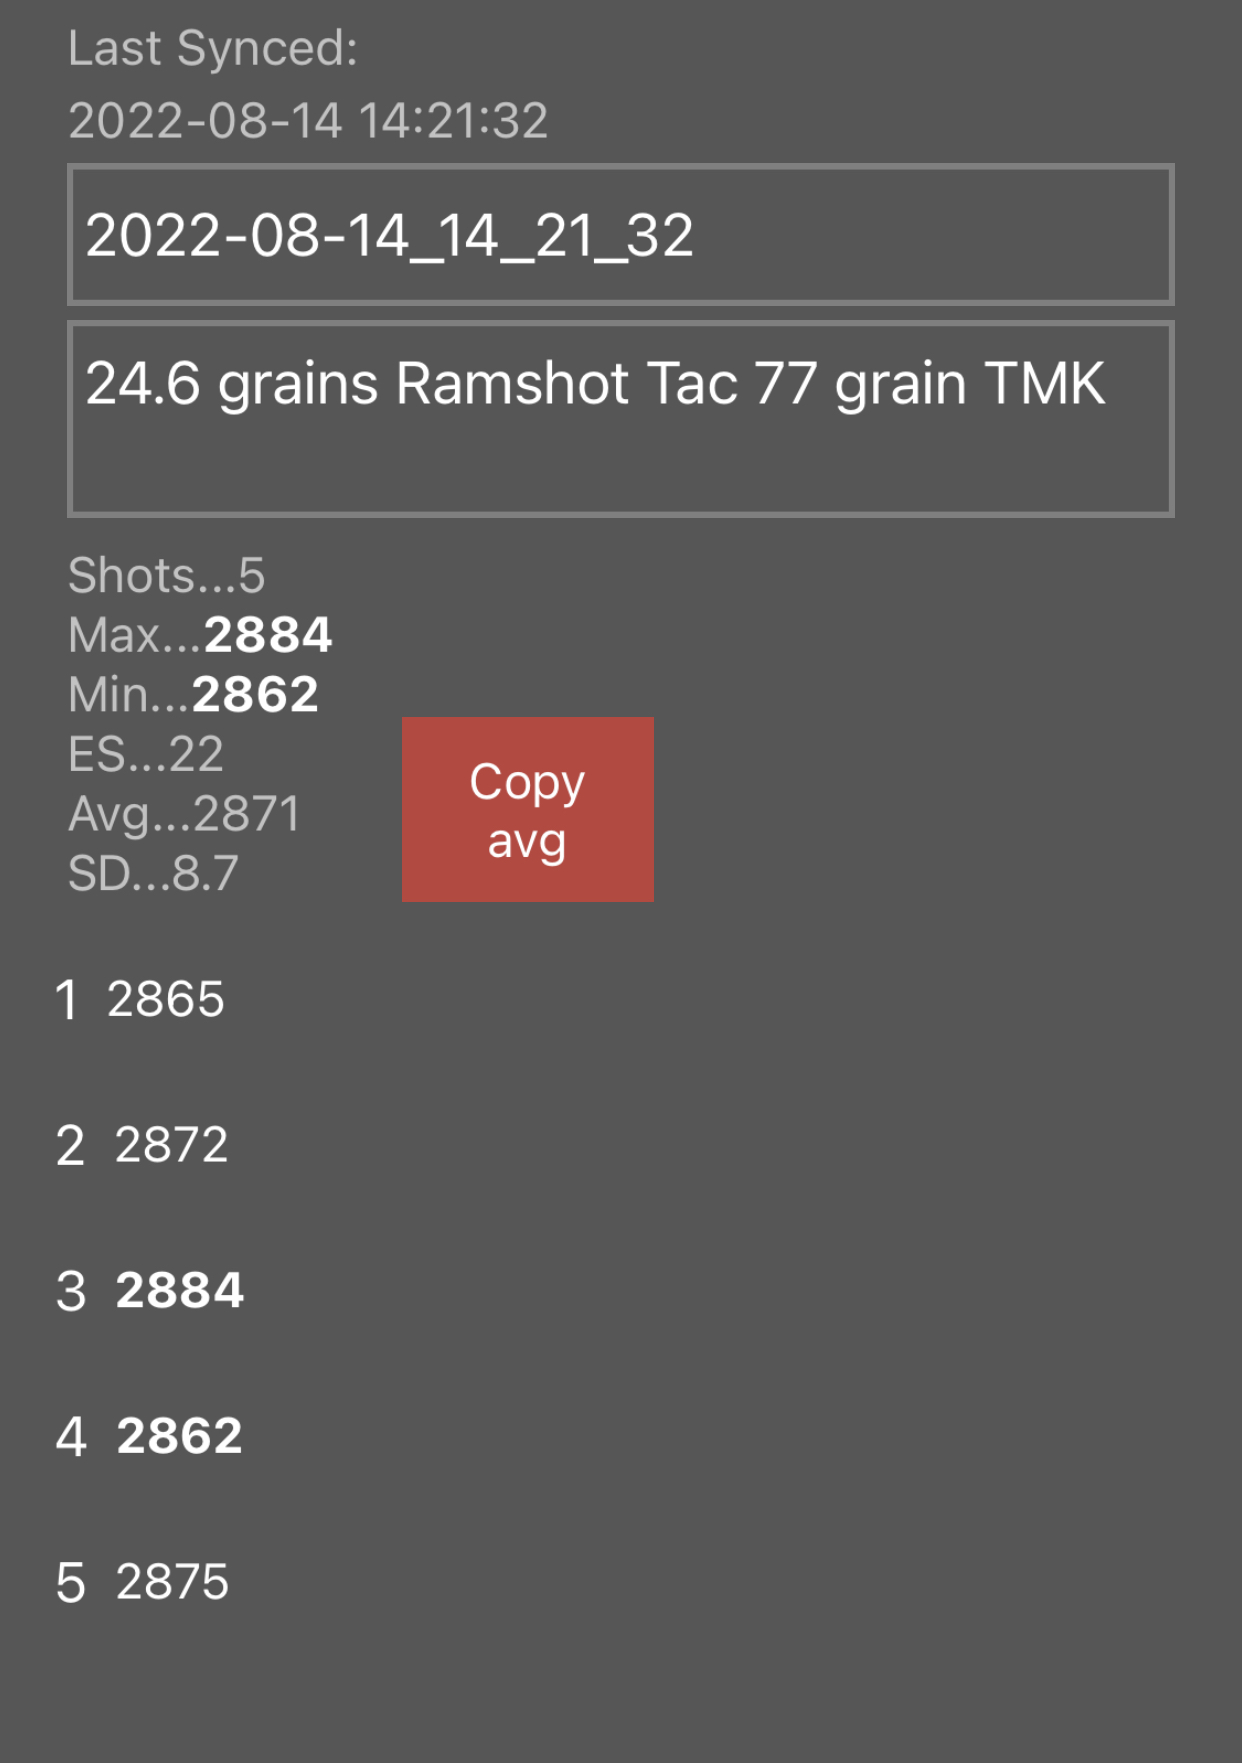Screen dimensions: 1242x1763
Task: Edit the notes field about Ramshot Tac
Action: [620, 419]
